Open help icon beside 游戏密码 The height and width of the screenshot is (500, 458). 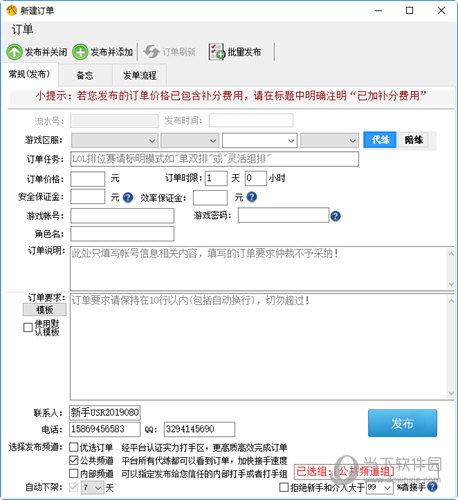336,216
